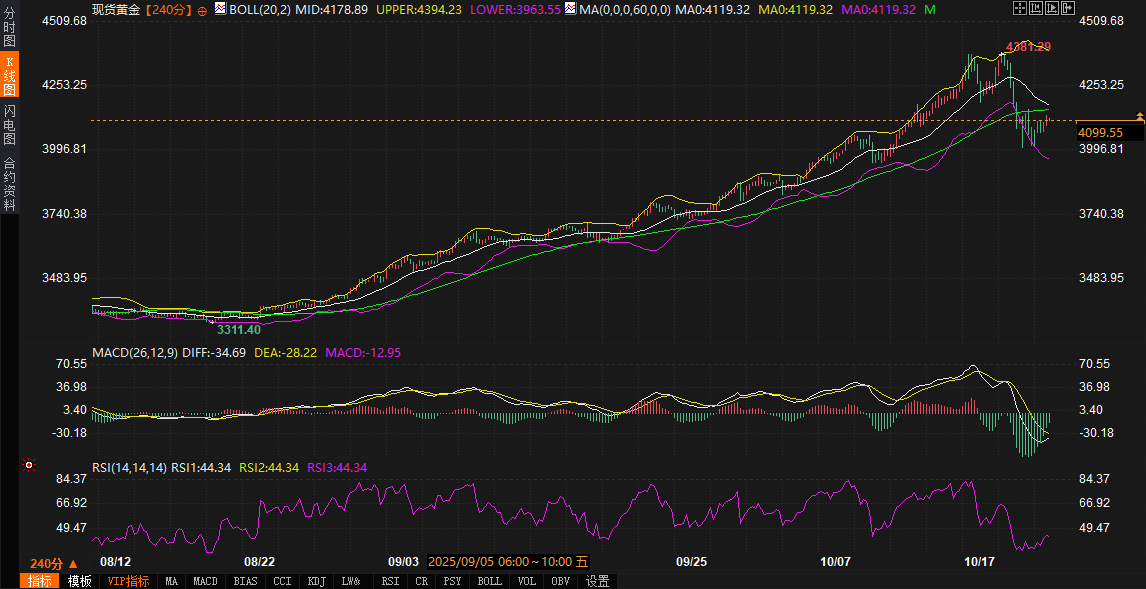Open the 240分 period selector at bottom-left
Screen dimensions: 1146x589
53,564
